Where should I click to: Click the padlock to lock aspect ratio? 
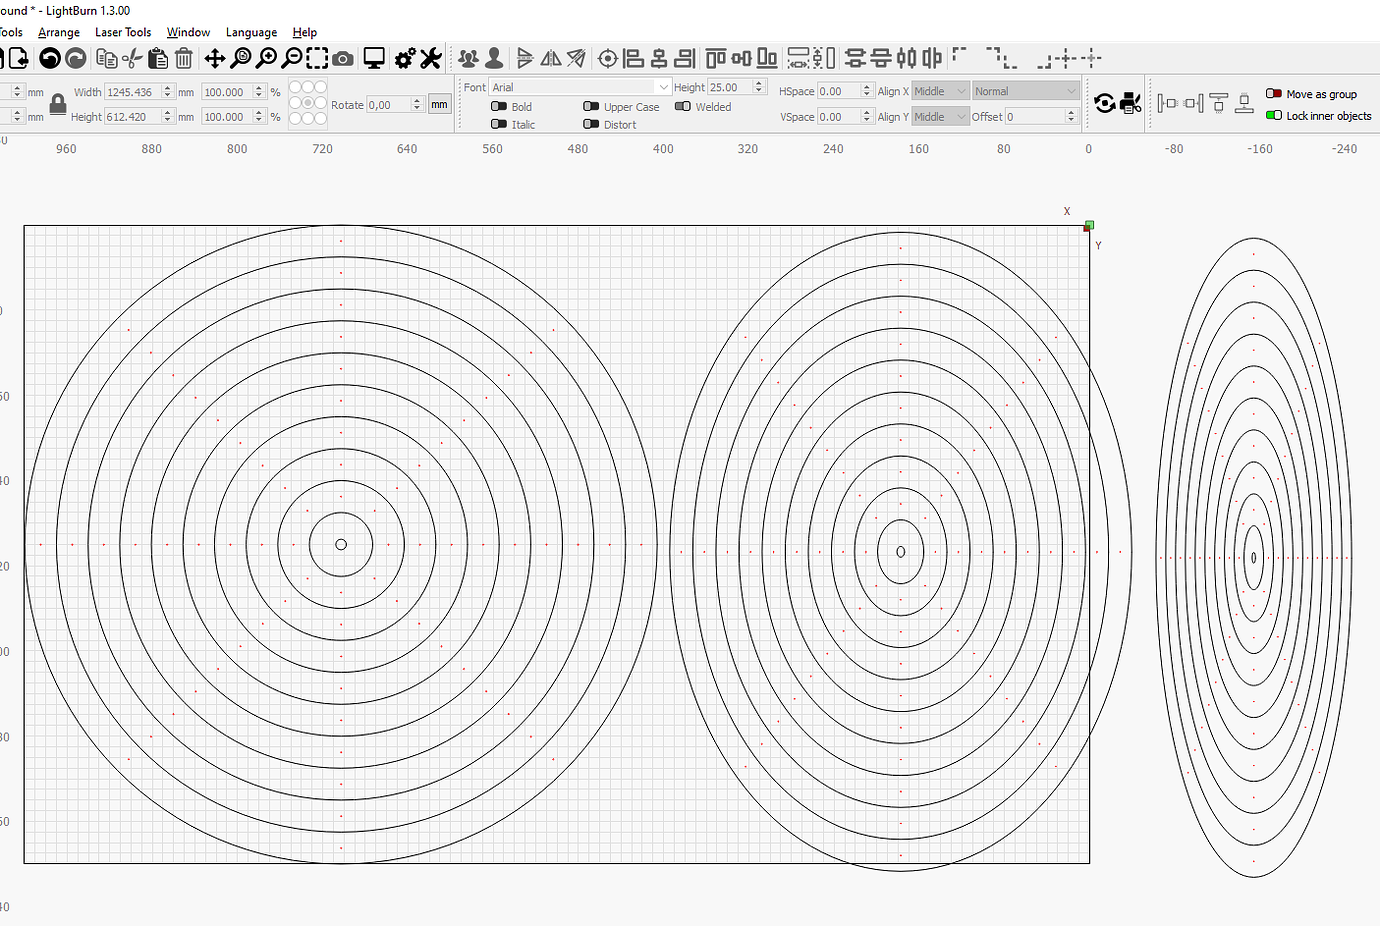[x=57, y=103]
